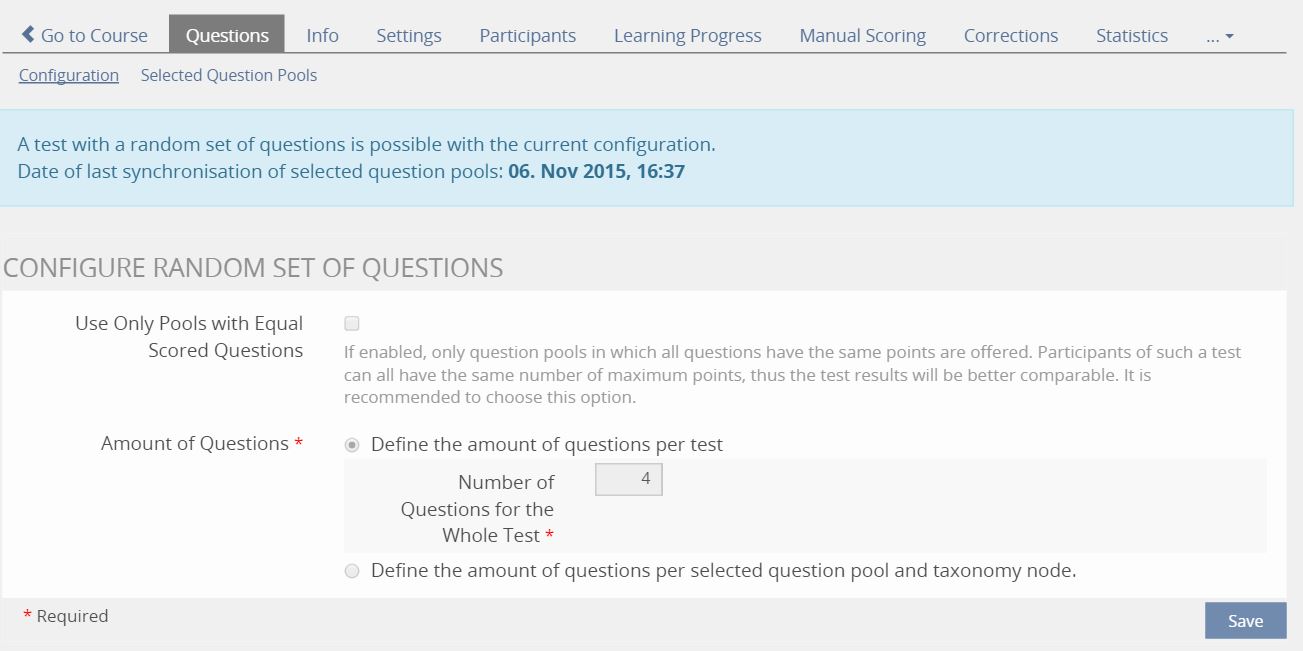This screenshot has height=651, width=1303.
Task: Select 'Define the amount of questions per test' radio
Action: [352, 445]
